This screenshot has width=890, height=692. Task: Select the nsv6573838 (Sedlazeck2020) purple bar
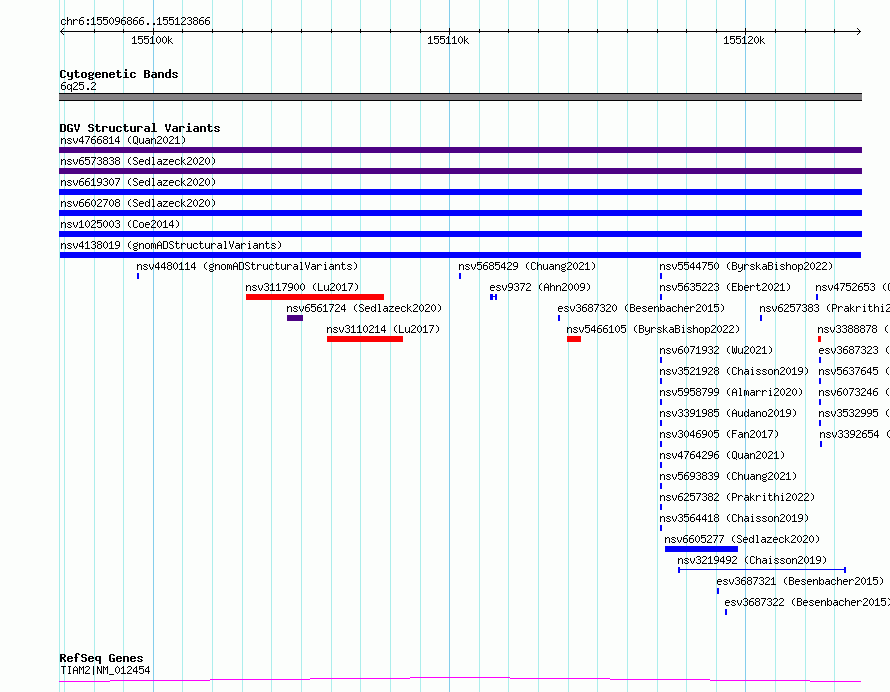(460, 171)
